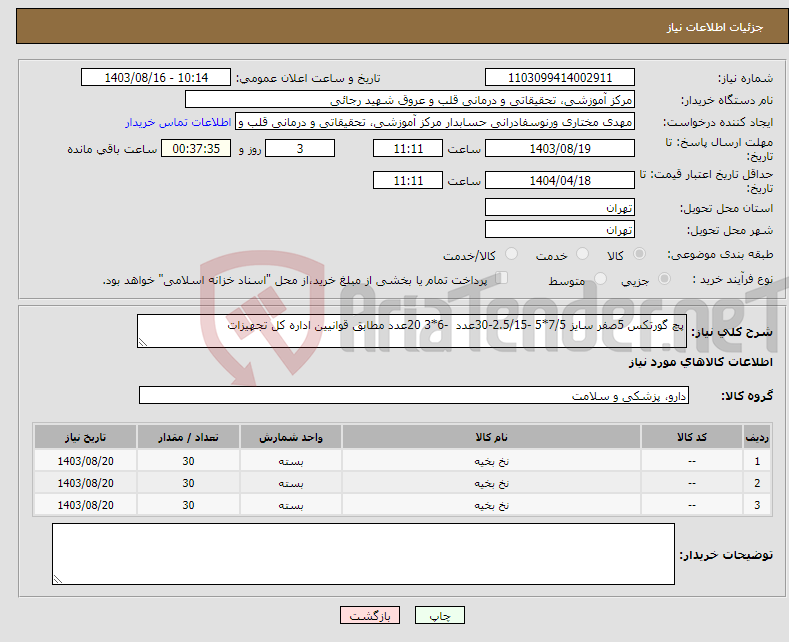The image size is (789, 642).
Task: Click the date 1403/08/20 in row 3
Action: coord(86,505)
